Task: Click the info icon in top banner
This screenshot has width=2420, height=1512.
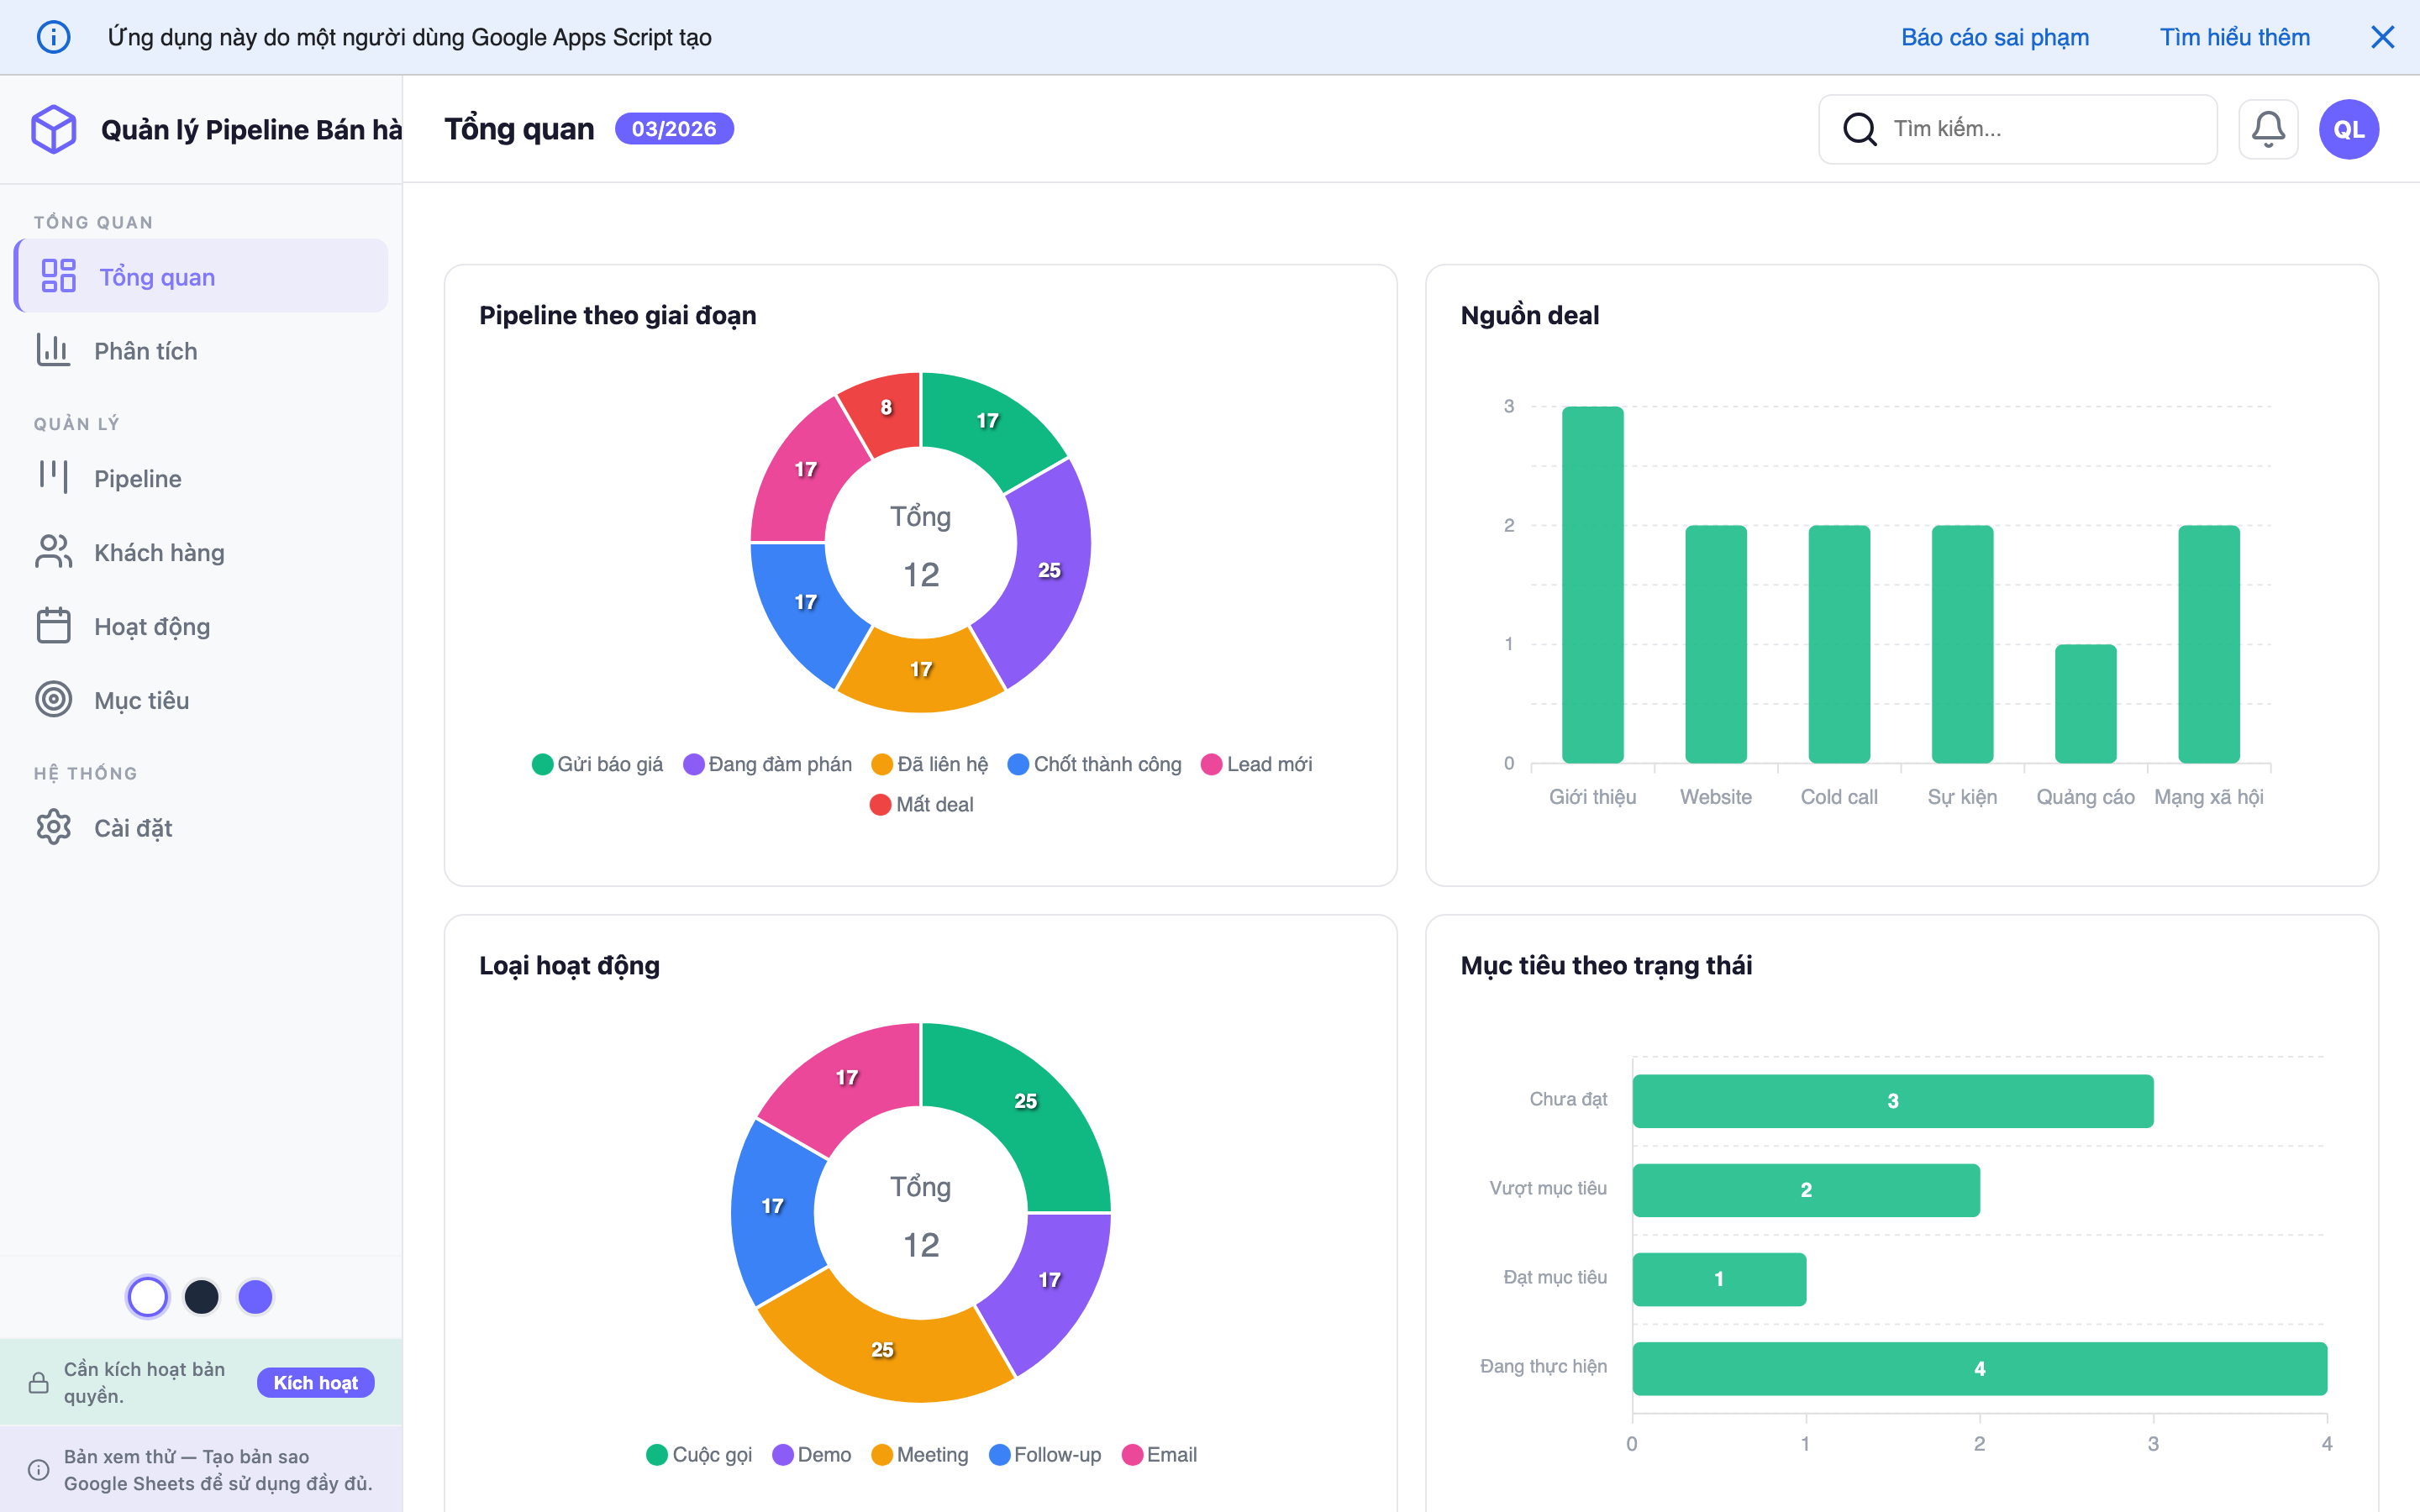Action: (54, 37)
